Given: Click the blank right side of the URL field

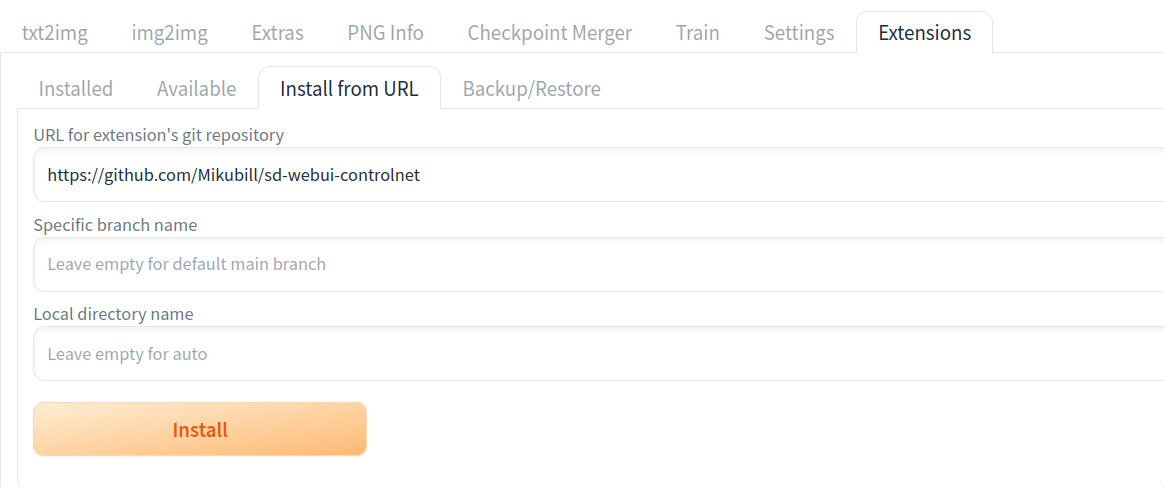Looking at the screenshot, I should coord(800,175).
